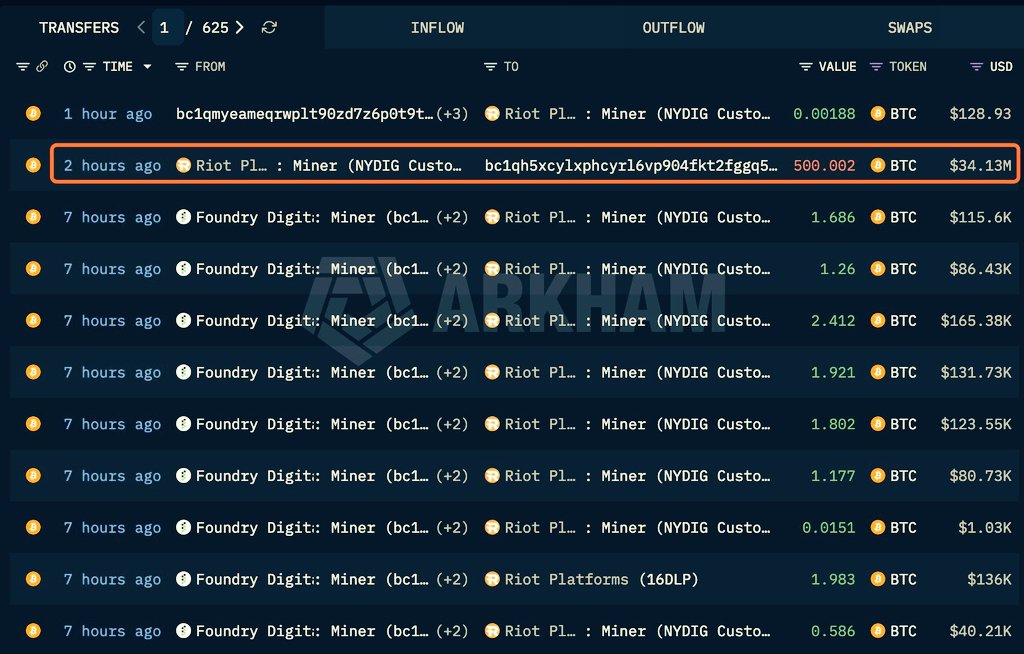Click Riot Platforms logo in $128.93 row

492,114
